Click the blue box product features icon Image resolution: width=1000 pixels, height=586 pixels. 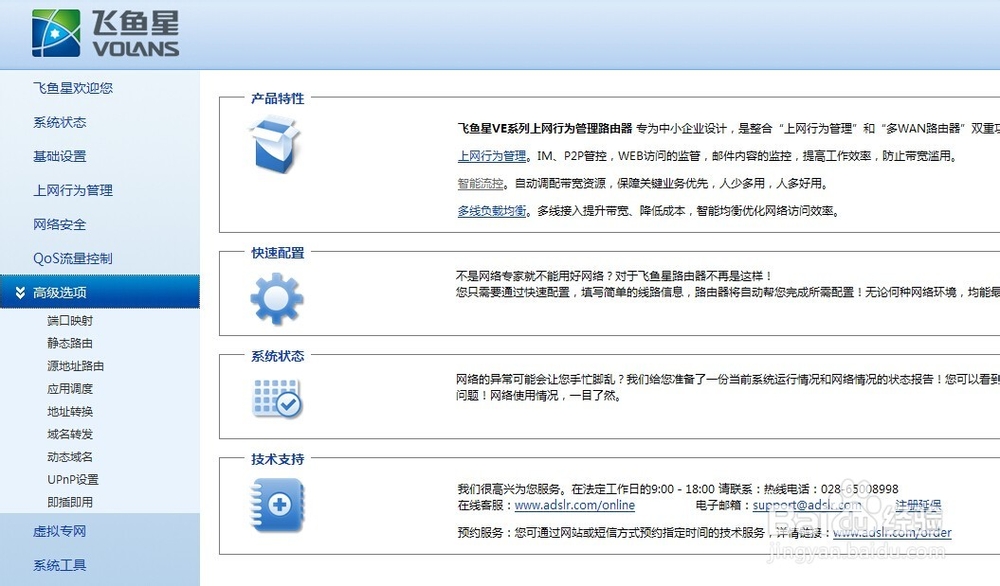coord(274,145)
